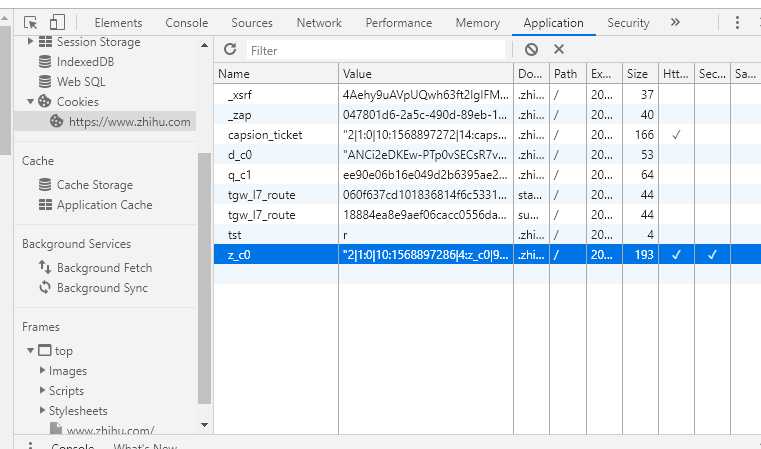Click the HttpOnly checkmark of capsion_ticket
Viewport: 761px width, 449px height.
(x=676, y=135)
